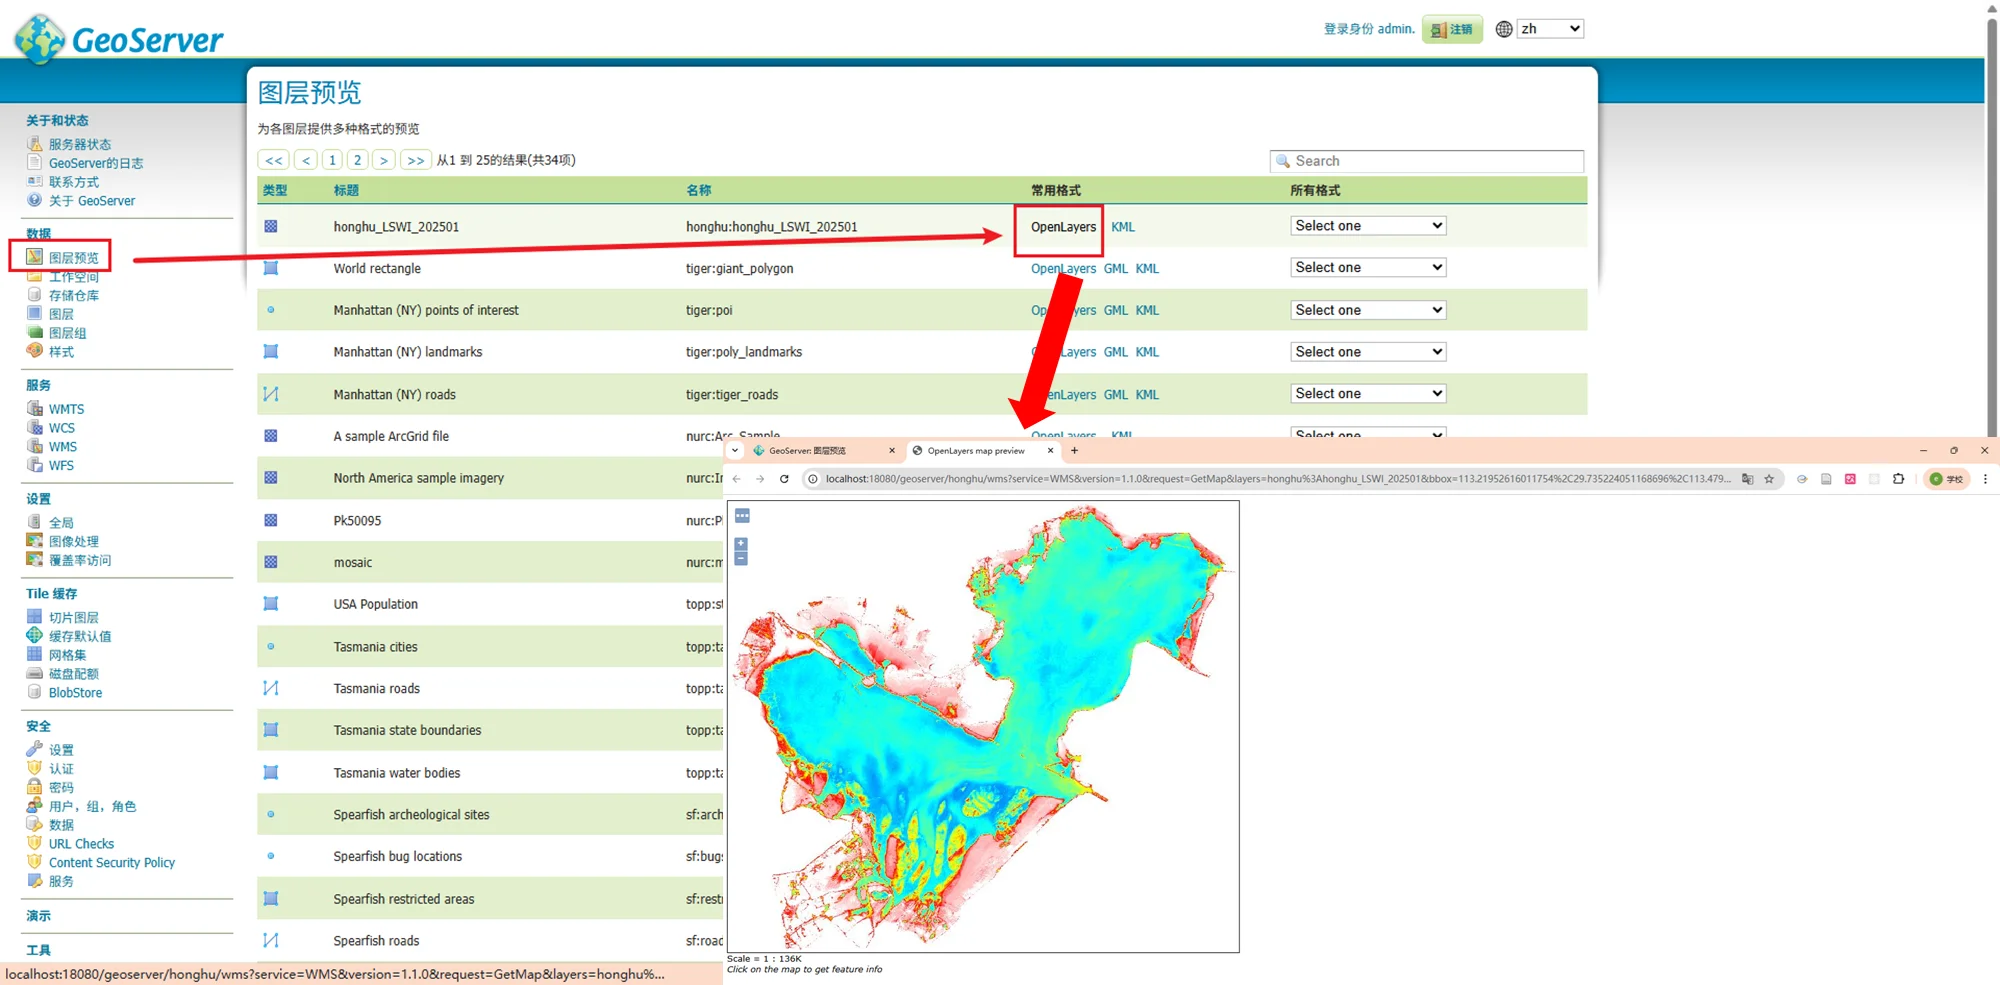
Task: Click the 注销 logout button
Action: click(x=1452, y=30)
